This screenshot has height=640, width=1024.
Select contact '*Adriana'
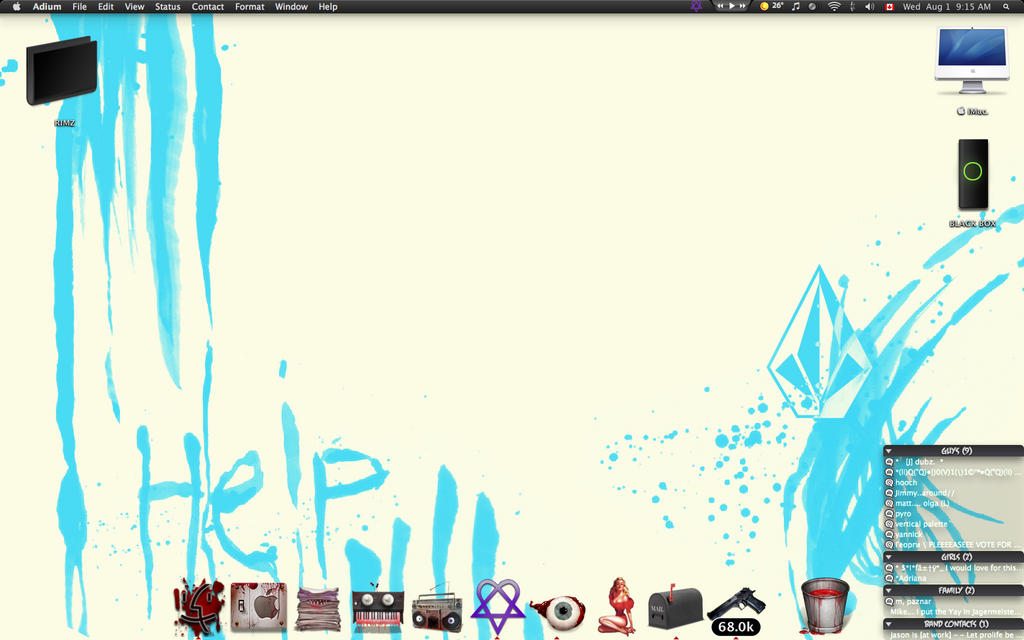(953, 578)
